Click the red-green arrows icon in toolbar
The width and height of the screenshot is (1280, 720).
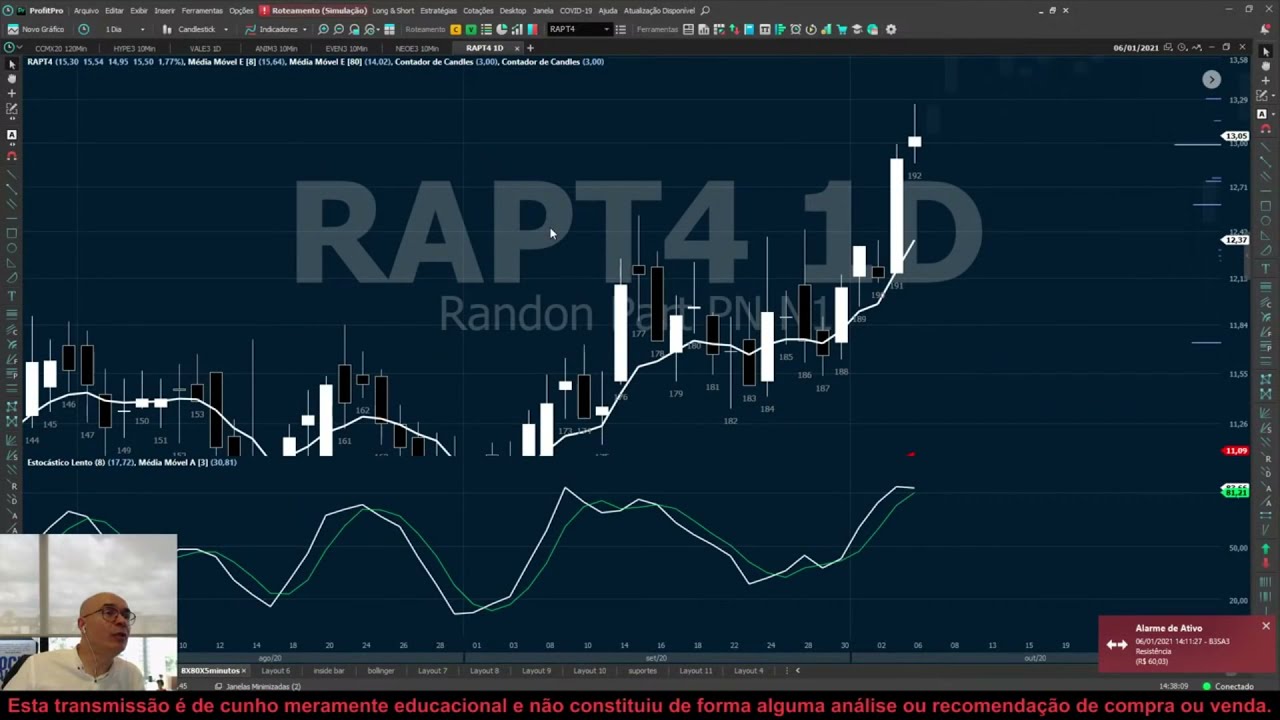733,29
